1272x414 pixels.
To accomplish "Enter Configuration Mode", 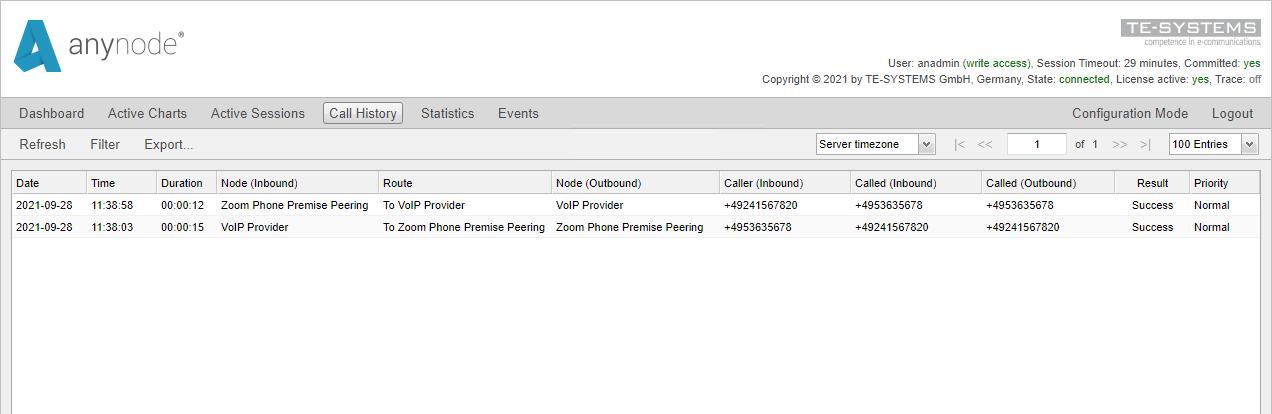I will tap(1130, 114).
